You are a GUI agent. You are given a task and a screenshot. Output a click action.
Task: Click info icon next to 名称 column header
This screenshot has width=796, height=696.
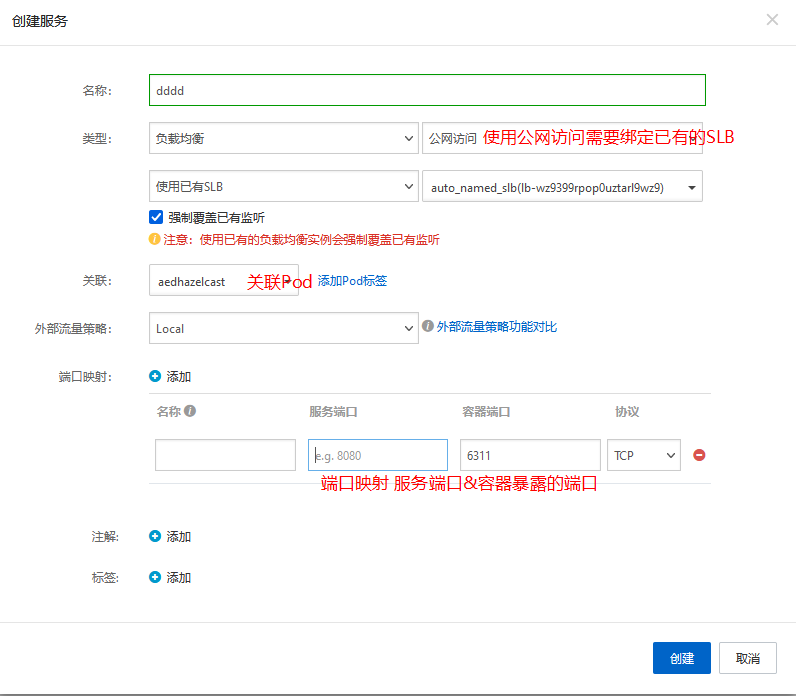pyautogui.click(x=190, y=411)
